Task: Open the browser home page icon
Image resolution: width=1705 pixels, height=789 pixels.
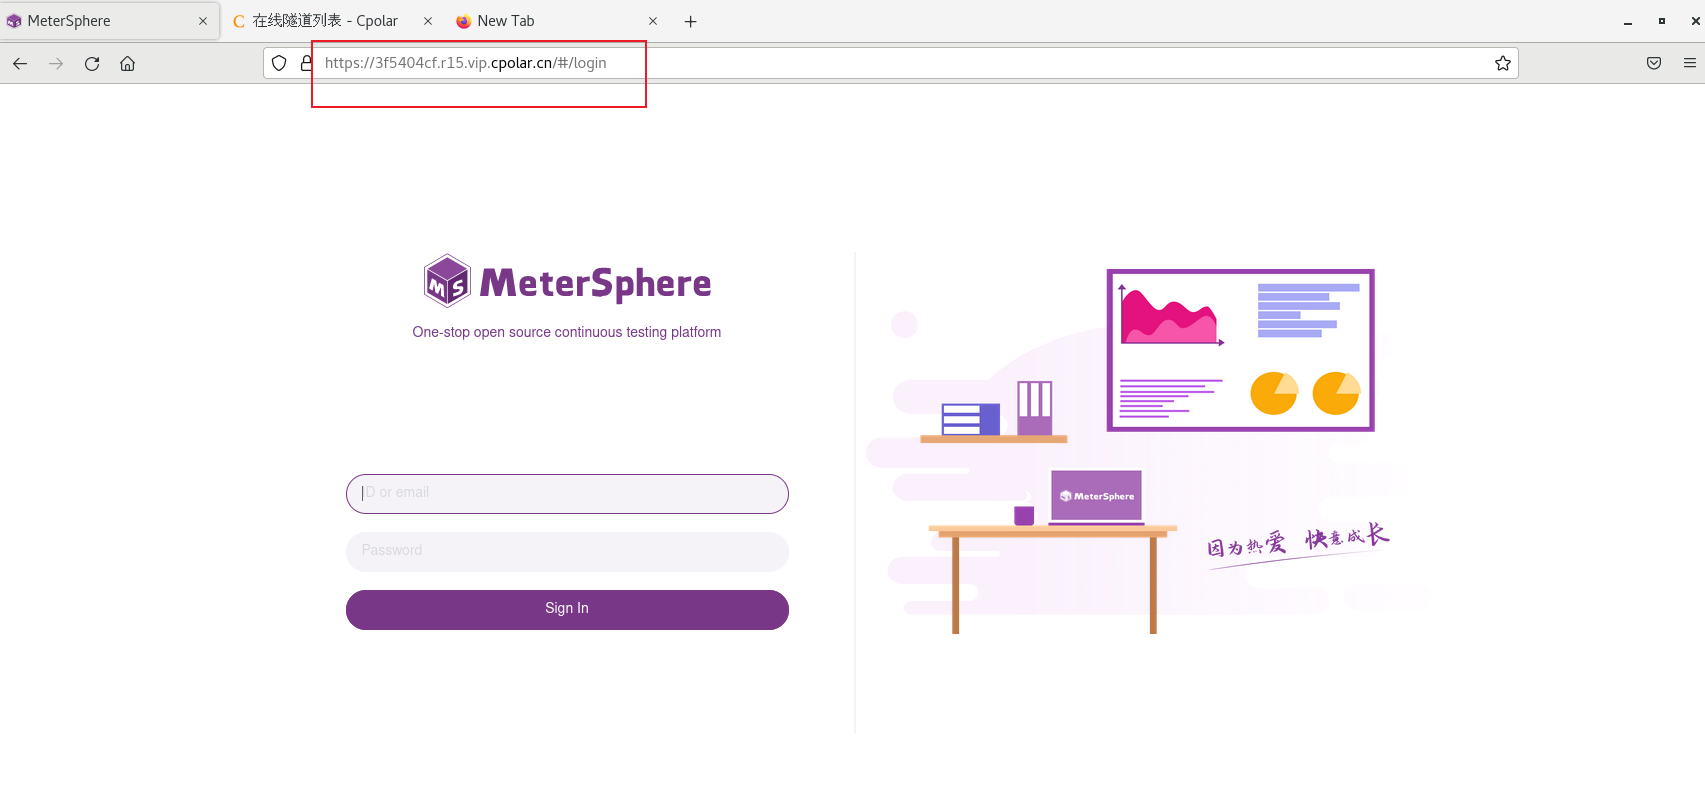Action: click(128, 63)
